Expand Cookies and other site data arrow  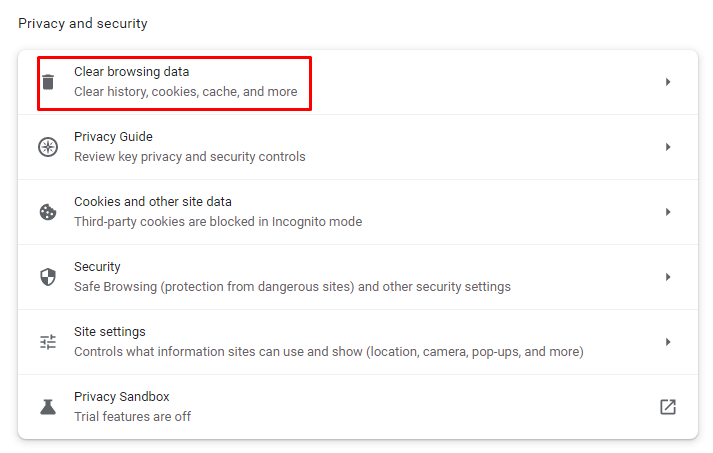tap(668, 212)
